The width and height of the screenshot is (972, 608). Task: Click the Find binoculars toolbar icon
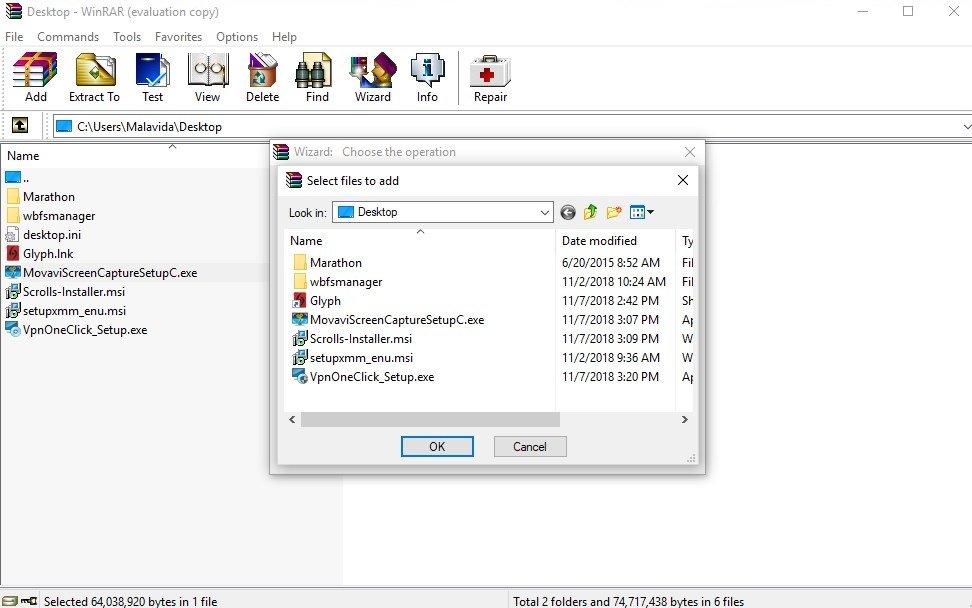pos(314,69)
